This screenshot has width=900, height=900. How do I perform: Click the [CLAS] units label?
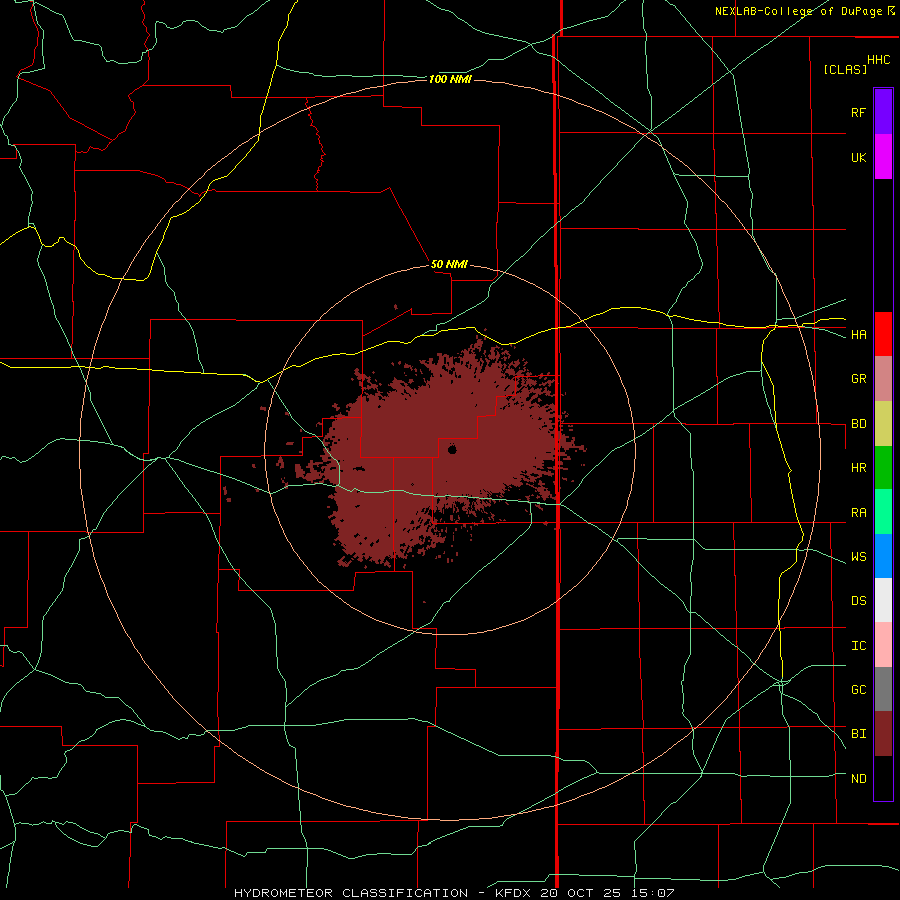pos(845,69)
